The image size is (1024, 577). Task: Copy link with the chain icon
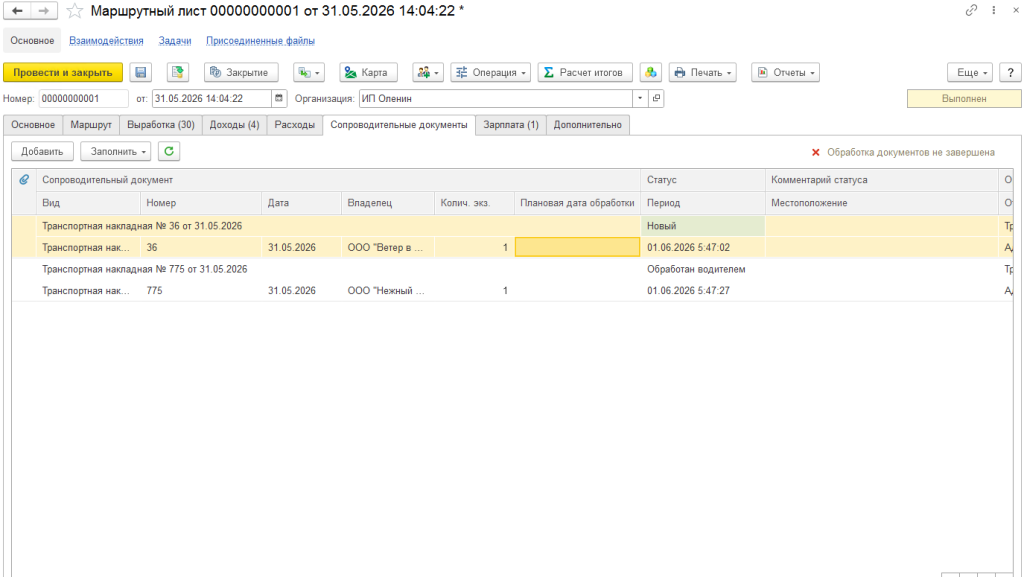(x=971, y=10)
